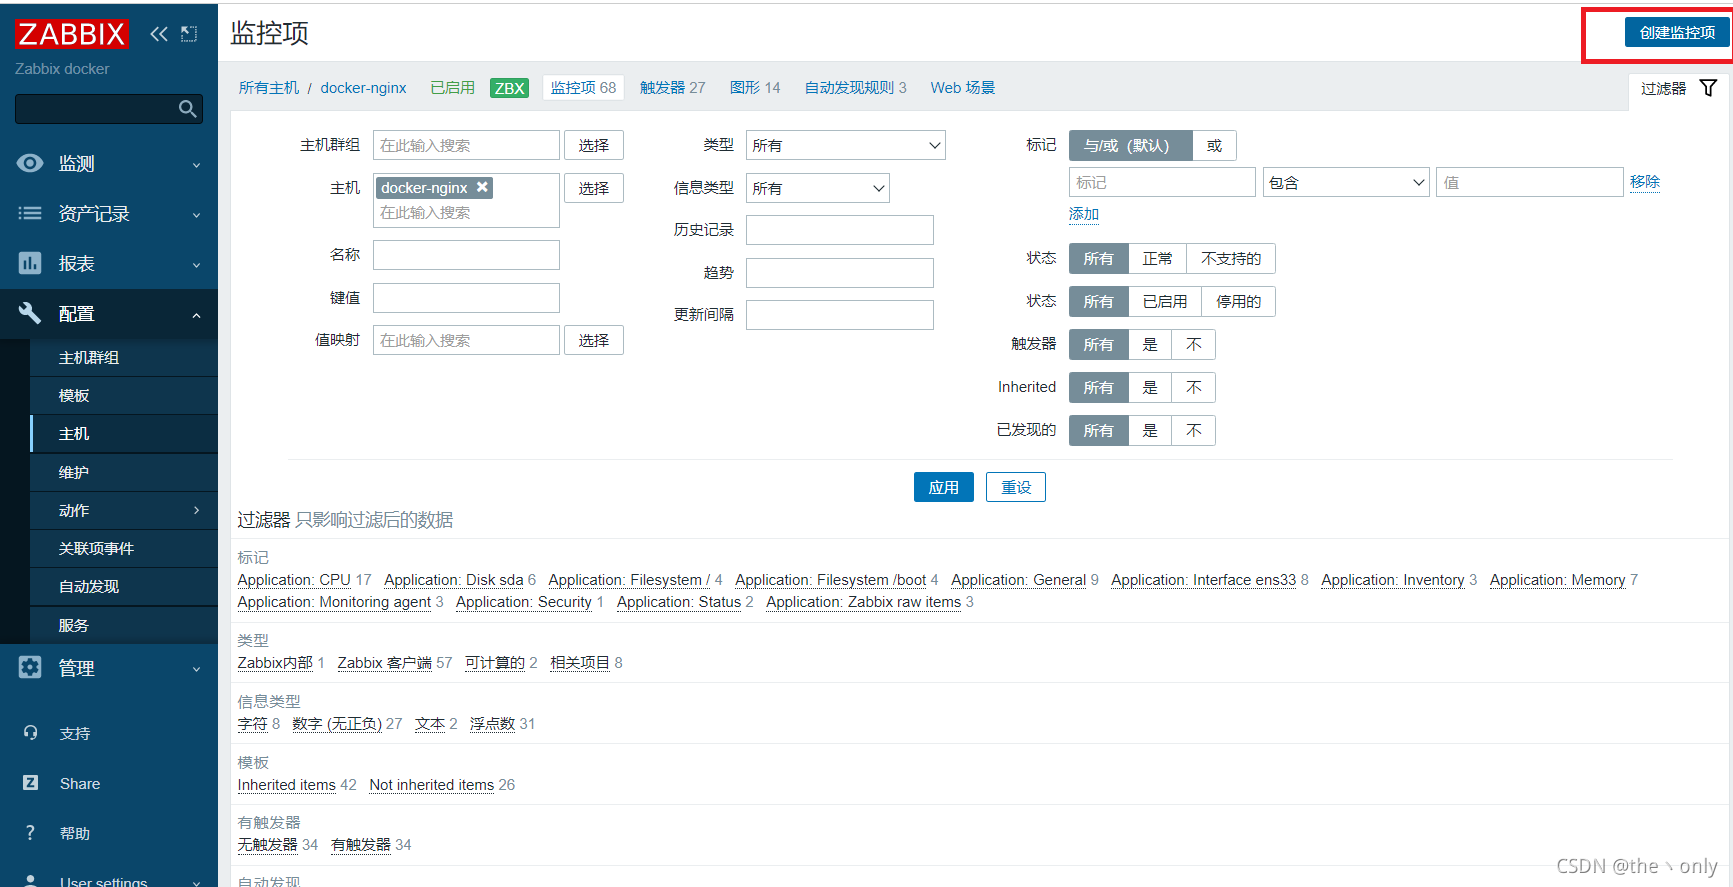Open the 类型 dropdown

[846, 145]
